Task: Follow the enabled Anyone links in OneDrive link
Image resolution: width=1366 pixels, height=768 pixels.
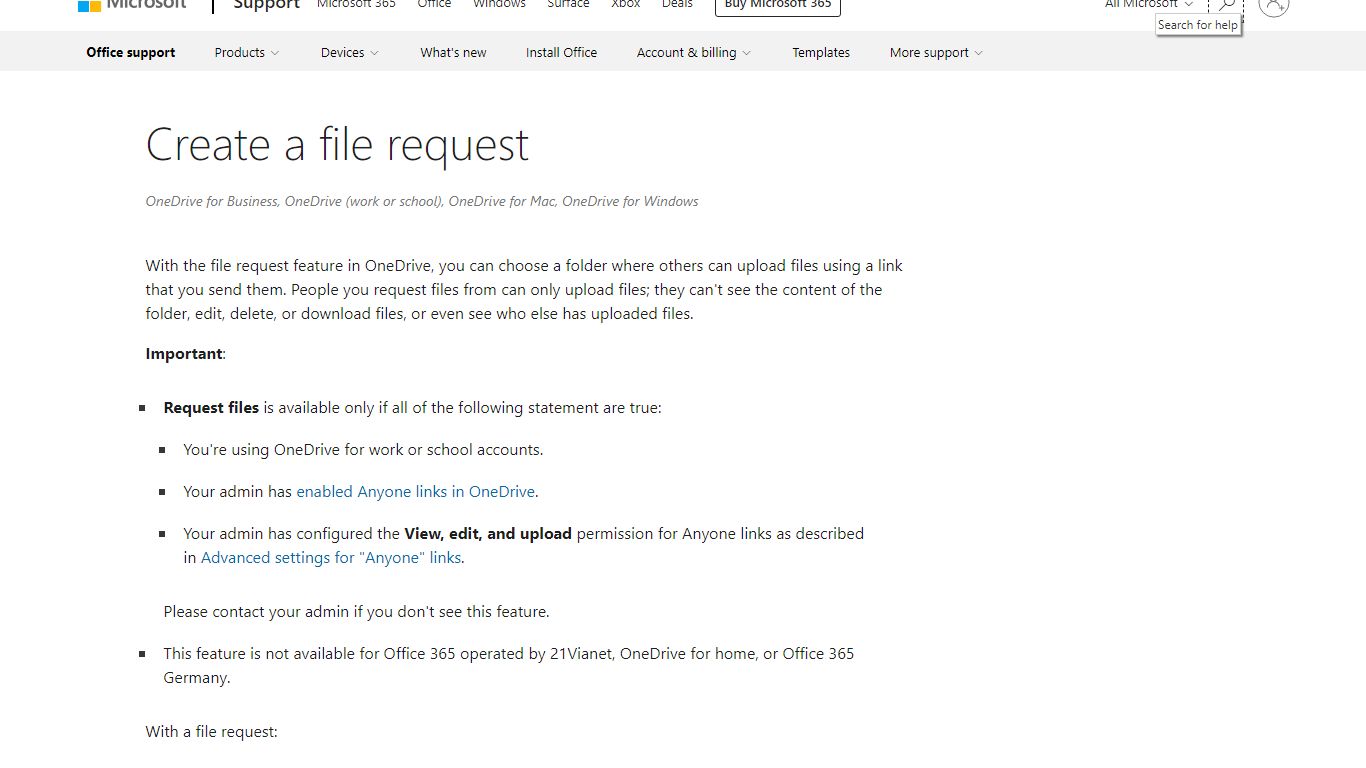Action: [x=416, y=491]
